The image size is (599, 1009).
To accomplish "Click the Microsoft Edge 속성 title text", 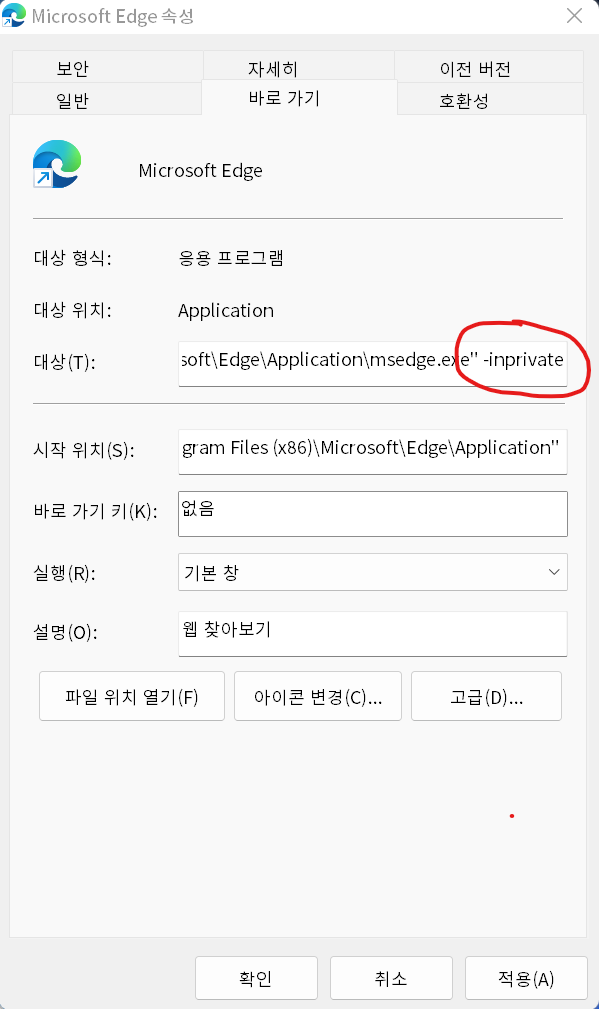I will coord(113,16).
